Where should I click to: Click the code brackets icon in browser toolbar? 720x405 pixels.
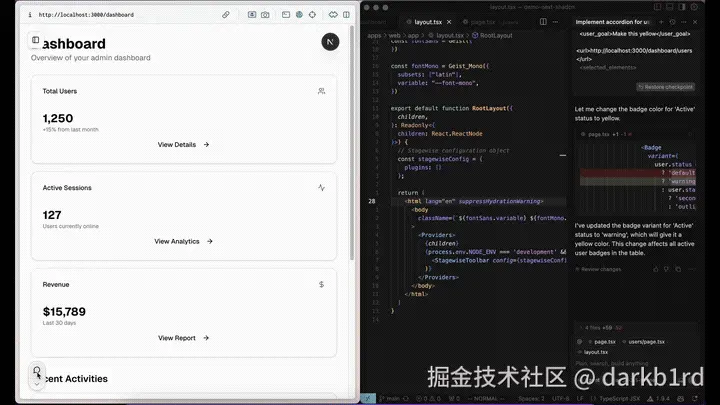point(333,15)
